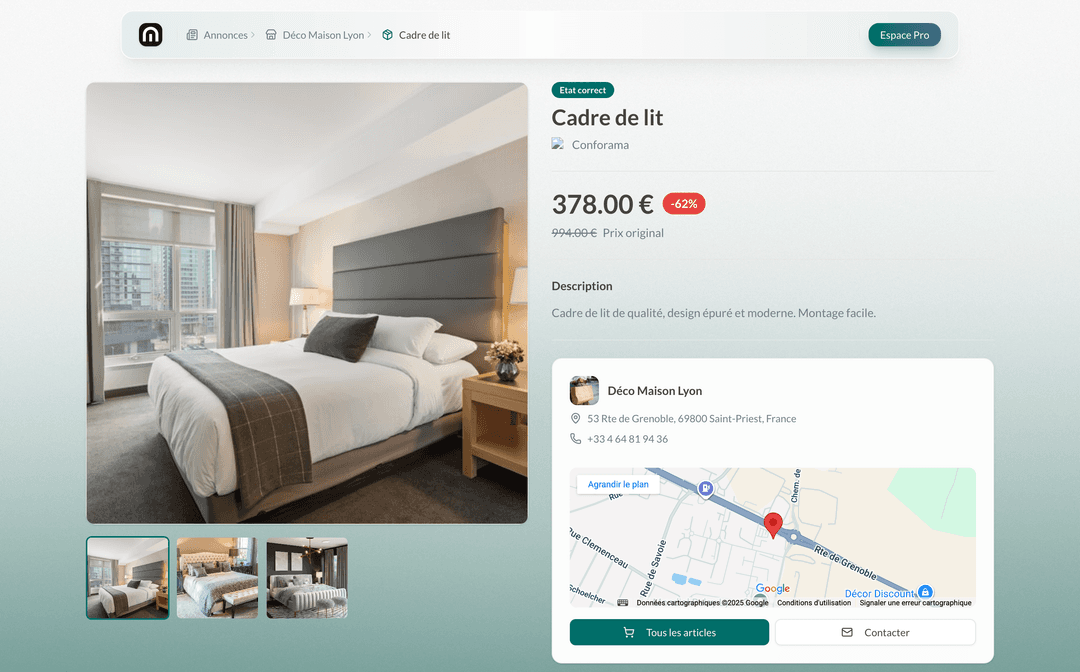Screen dimensions: 1080x672
Task: Click the location pin icon by address
Action: pos(576,418)
